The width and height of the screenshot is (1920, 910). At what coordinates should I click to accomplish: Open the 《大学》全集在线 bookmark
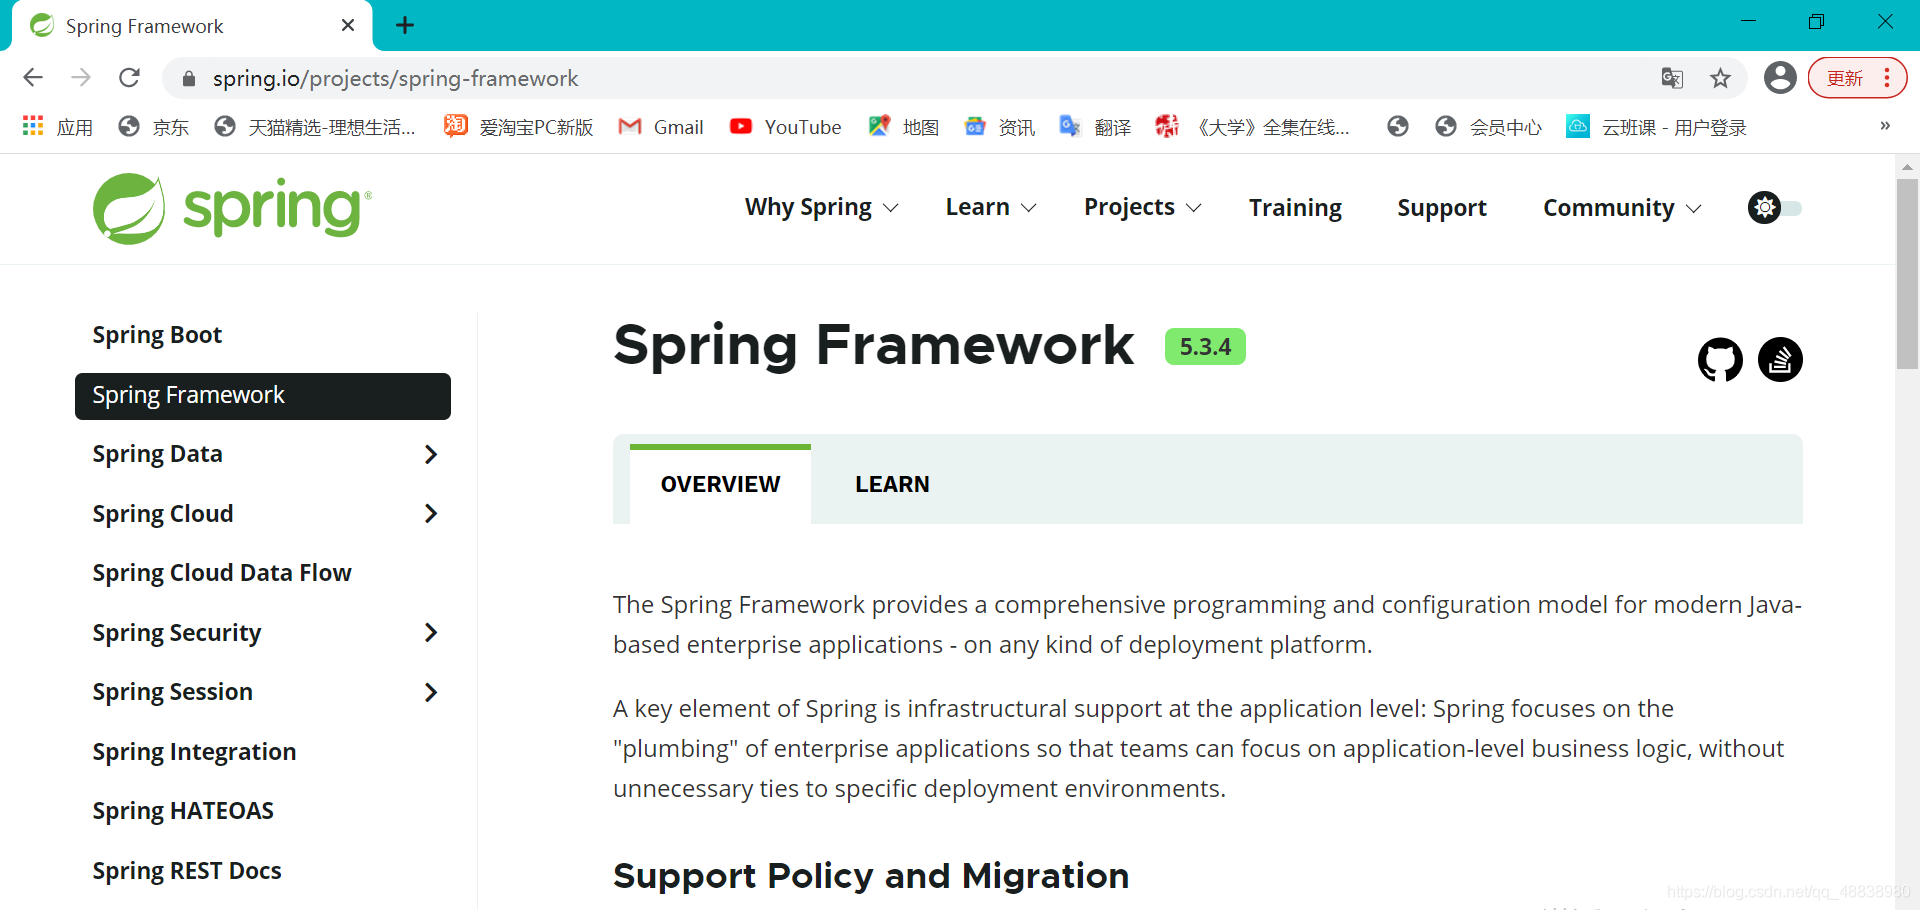point(1253,127)
